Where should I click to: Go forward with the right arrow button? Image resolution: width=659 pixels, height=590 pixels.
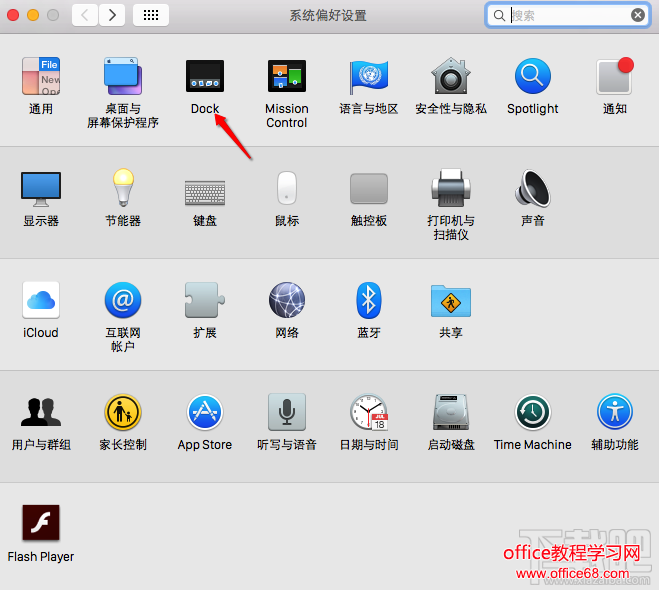[x=112, y=16]
